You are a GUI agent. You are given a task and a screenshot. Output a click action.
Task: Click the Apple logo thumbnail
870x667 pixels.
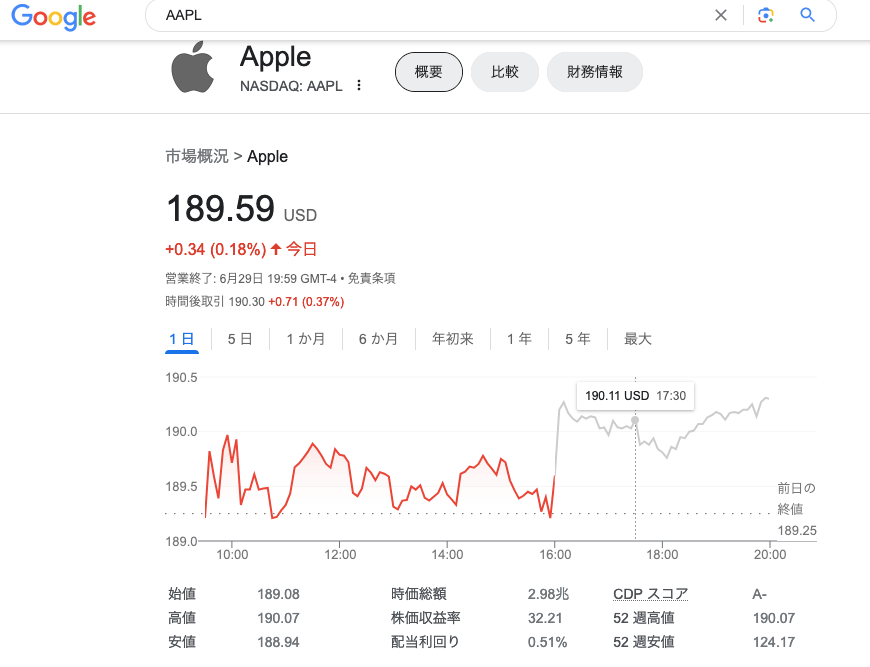(x=193, y=68)
